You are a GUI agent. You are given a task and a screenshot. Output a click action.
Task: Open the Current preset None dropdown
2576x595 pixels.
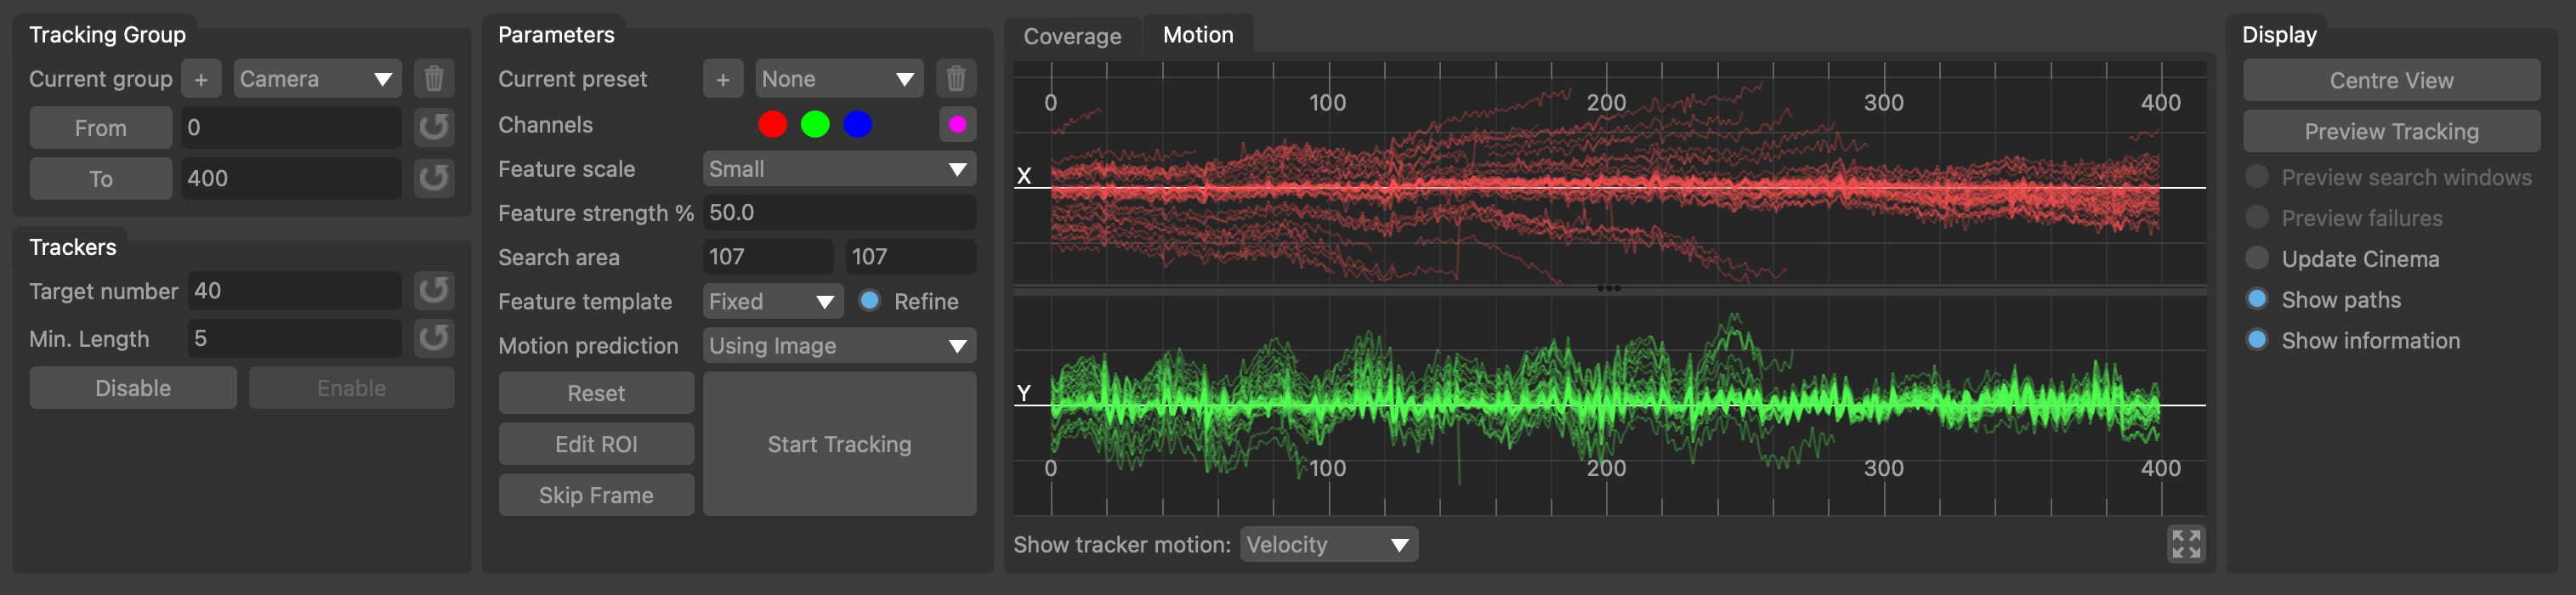839,79
